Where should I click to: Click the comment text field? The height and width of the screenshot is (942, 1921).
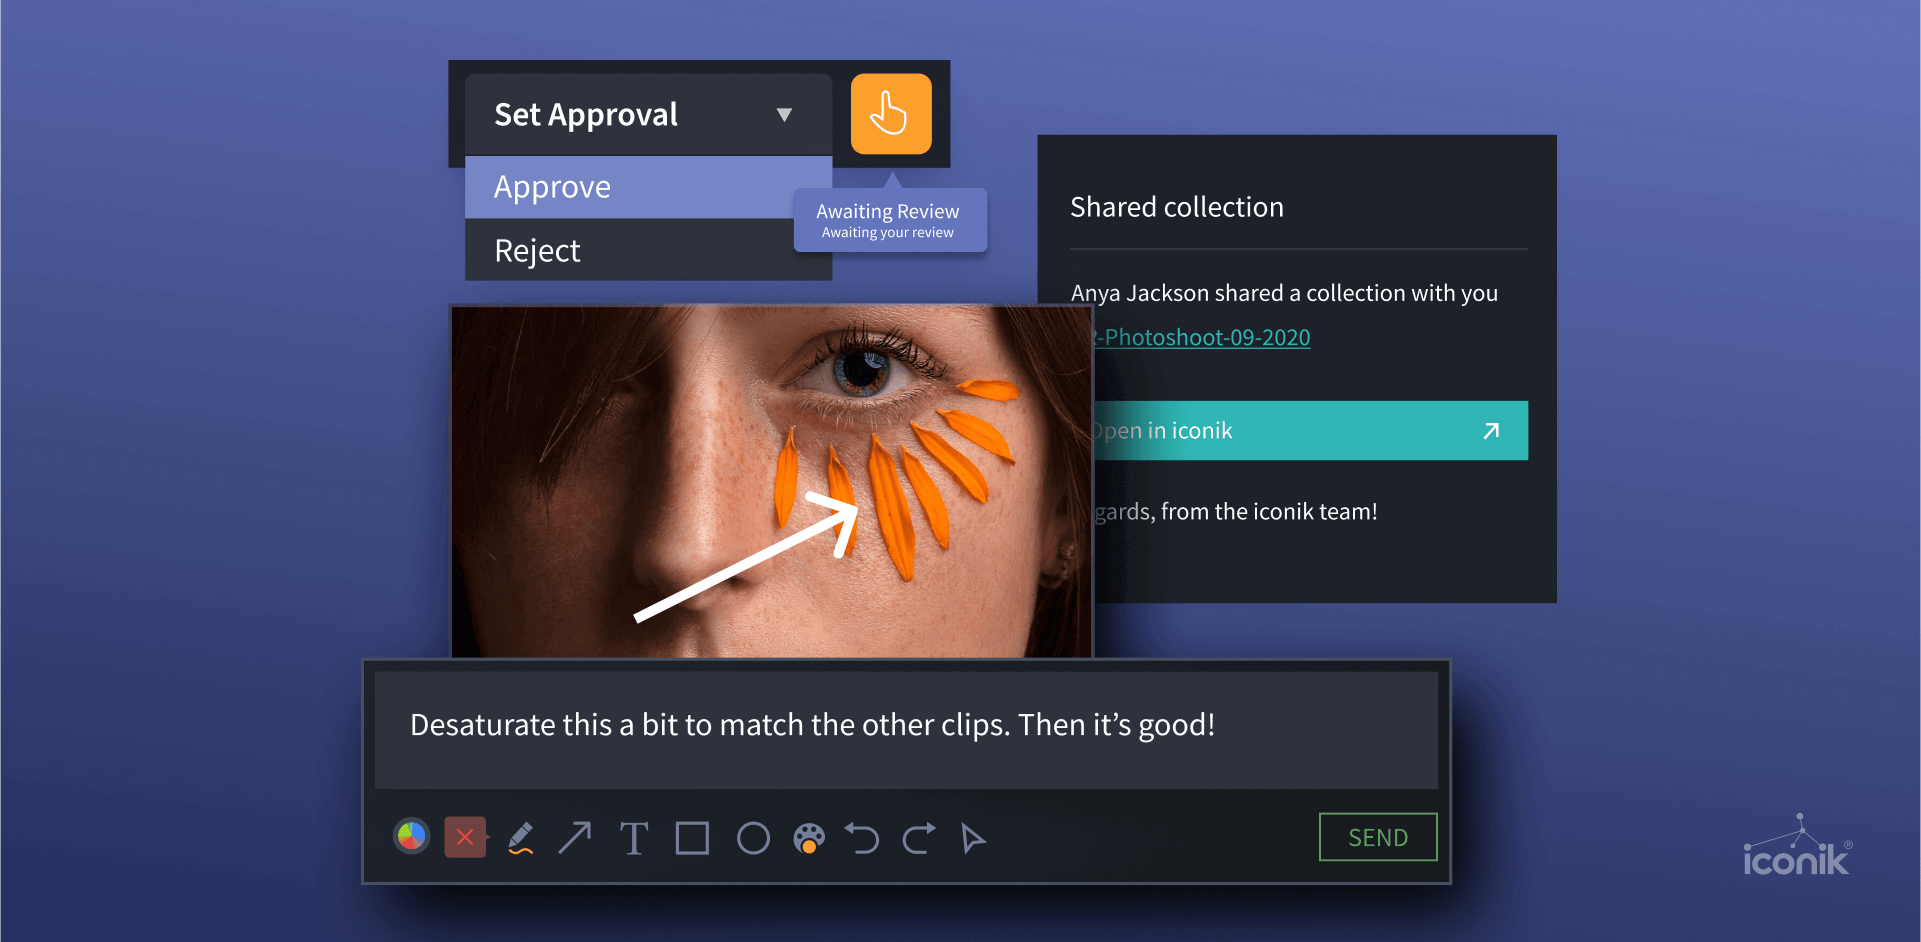(x=906, y=730)
